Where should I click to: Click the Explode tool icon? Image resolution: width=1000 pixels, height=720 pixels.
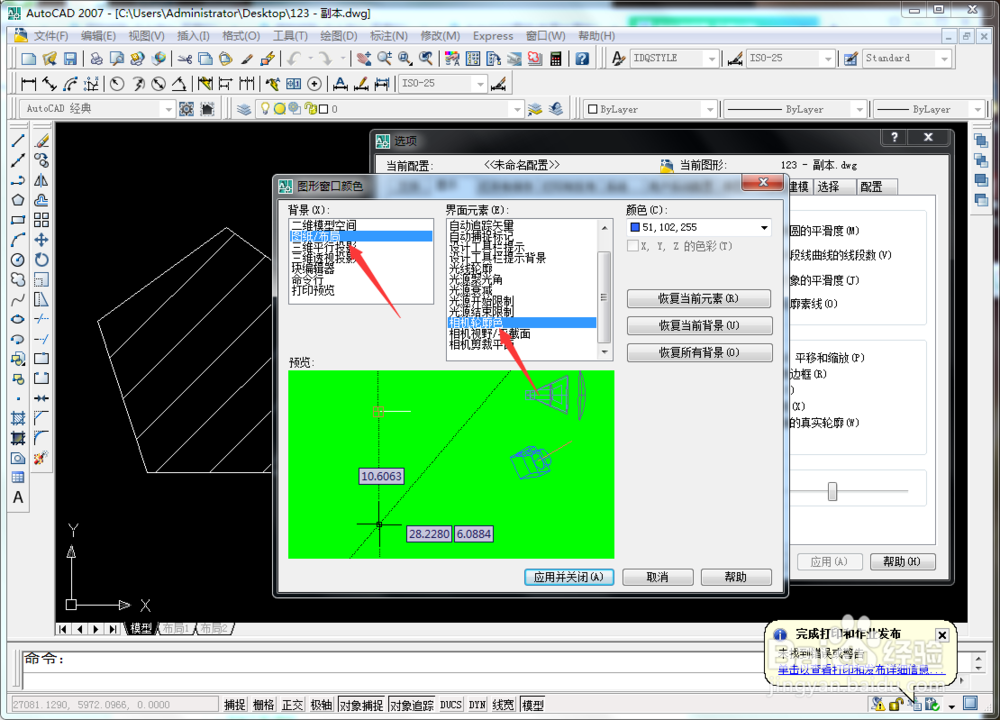(x=41, y=458)
